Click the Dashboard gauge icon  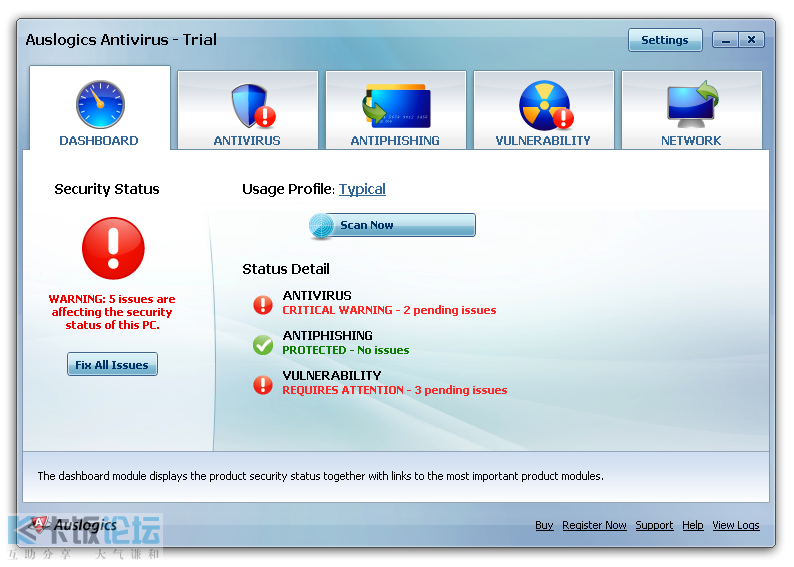click(x=99, y=104)
